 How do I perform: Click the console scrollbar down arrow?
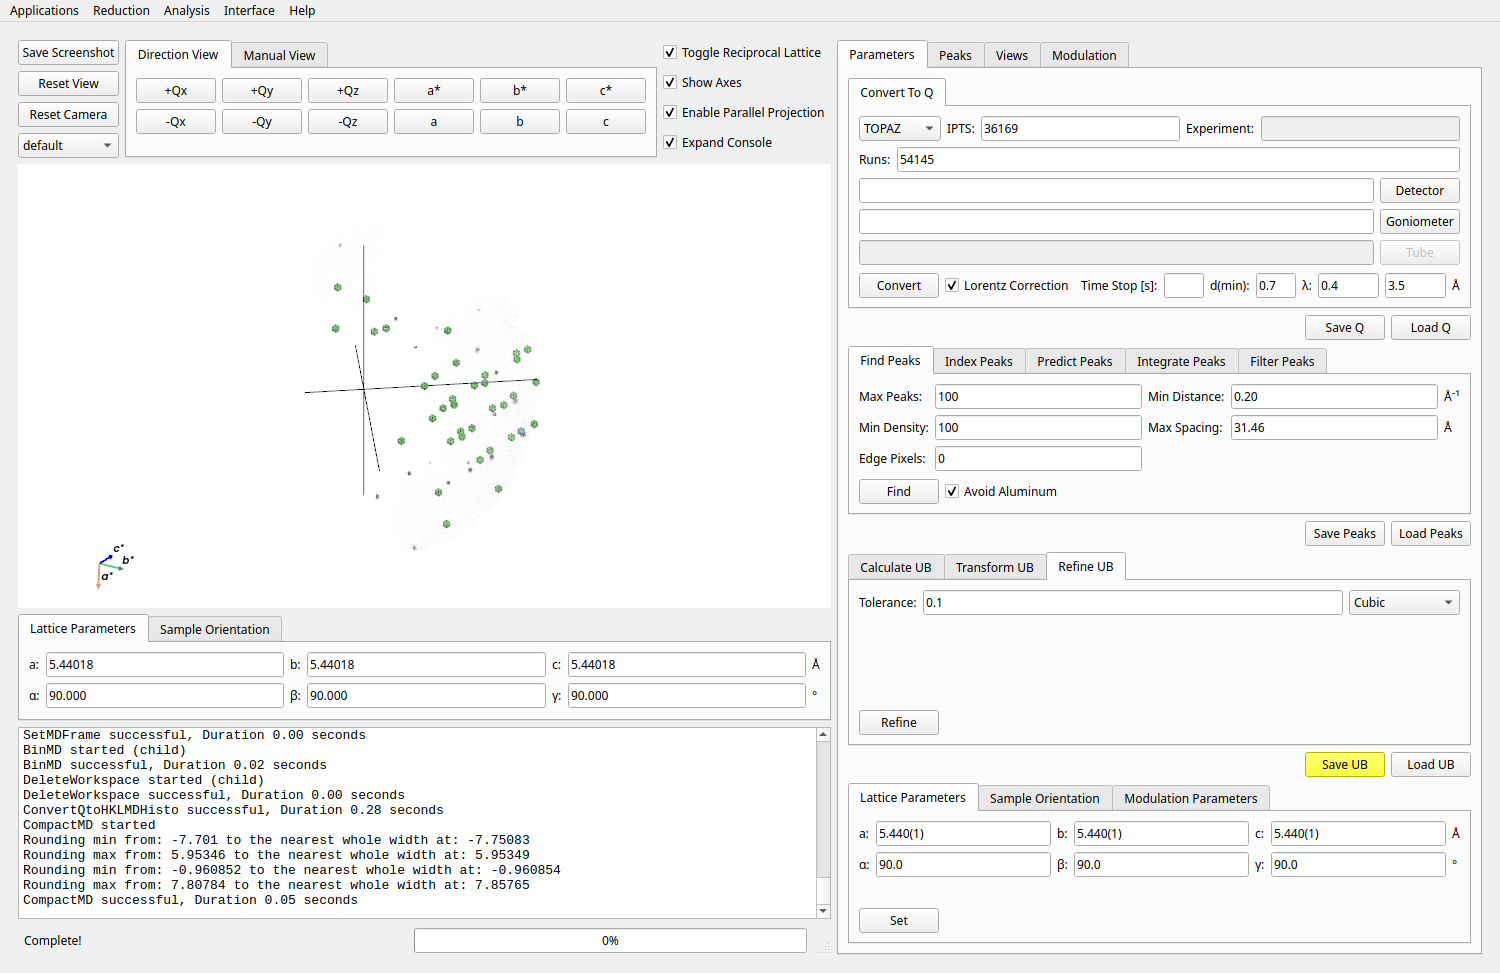(824, 911)
